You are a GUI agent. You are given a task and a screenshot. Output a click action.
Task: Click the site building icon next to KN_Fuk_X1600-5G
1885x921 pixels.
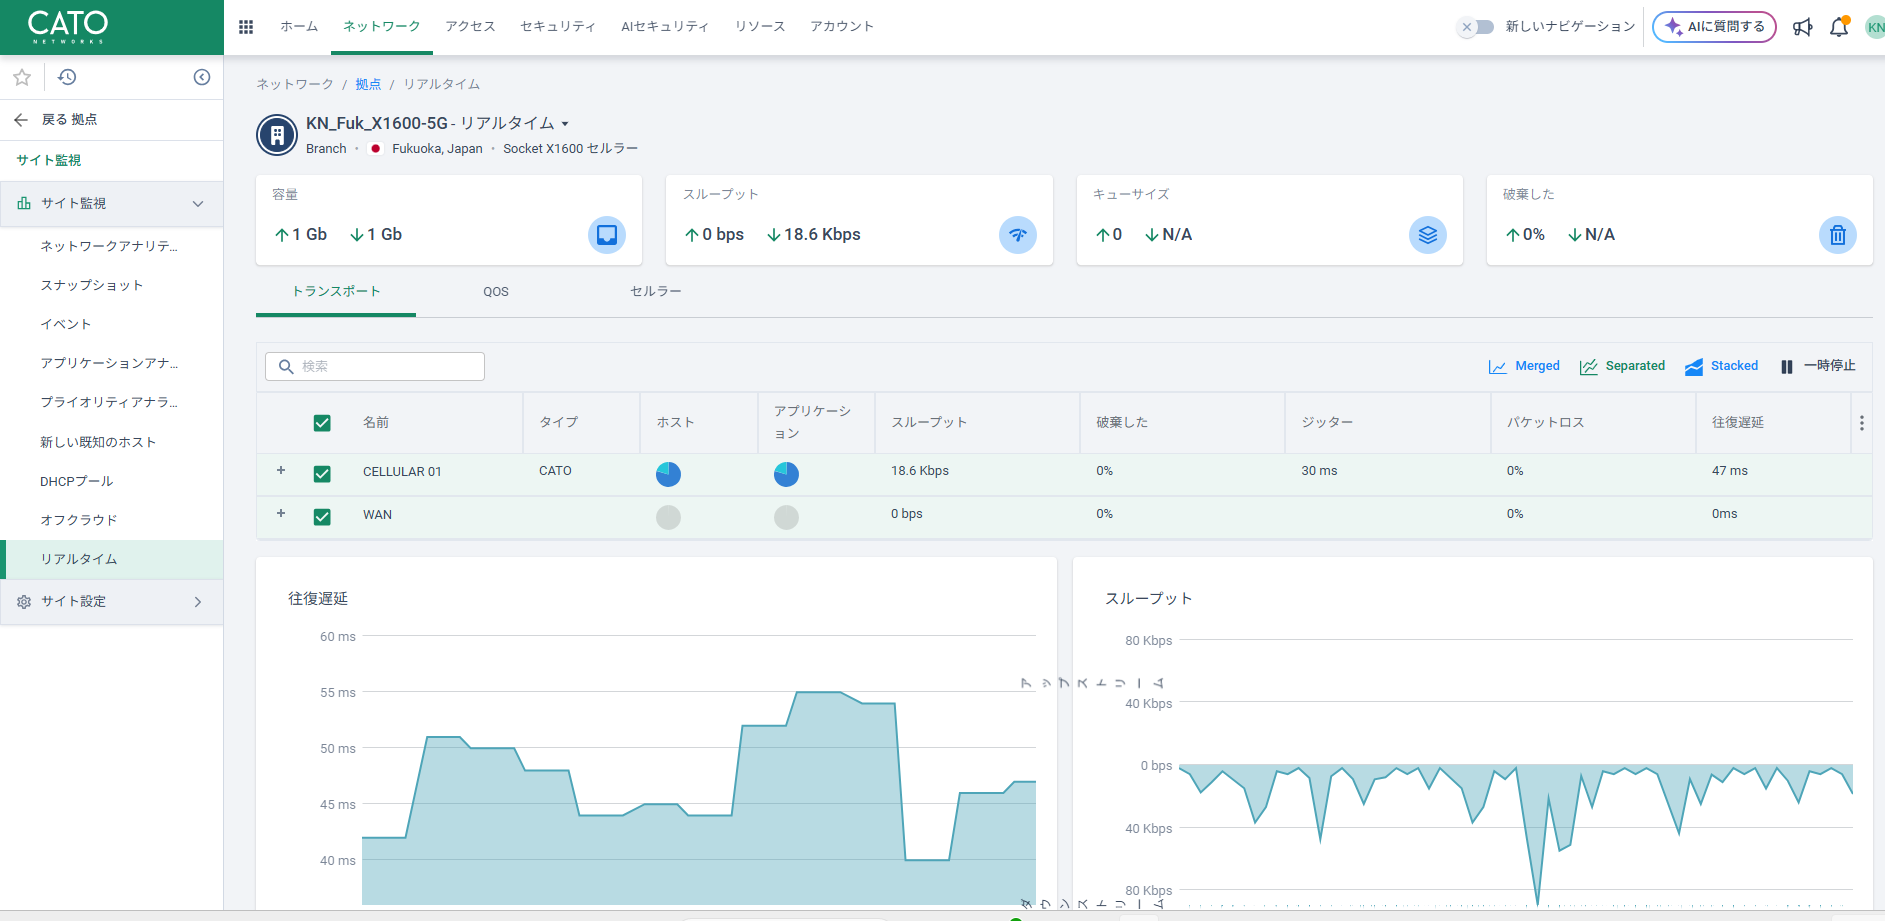tap(277, 135)
